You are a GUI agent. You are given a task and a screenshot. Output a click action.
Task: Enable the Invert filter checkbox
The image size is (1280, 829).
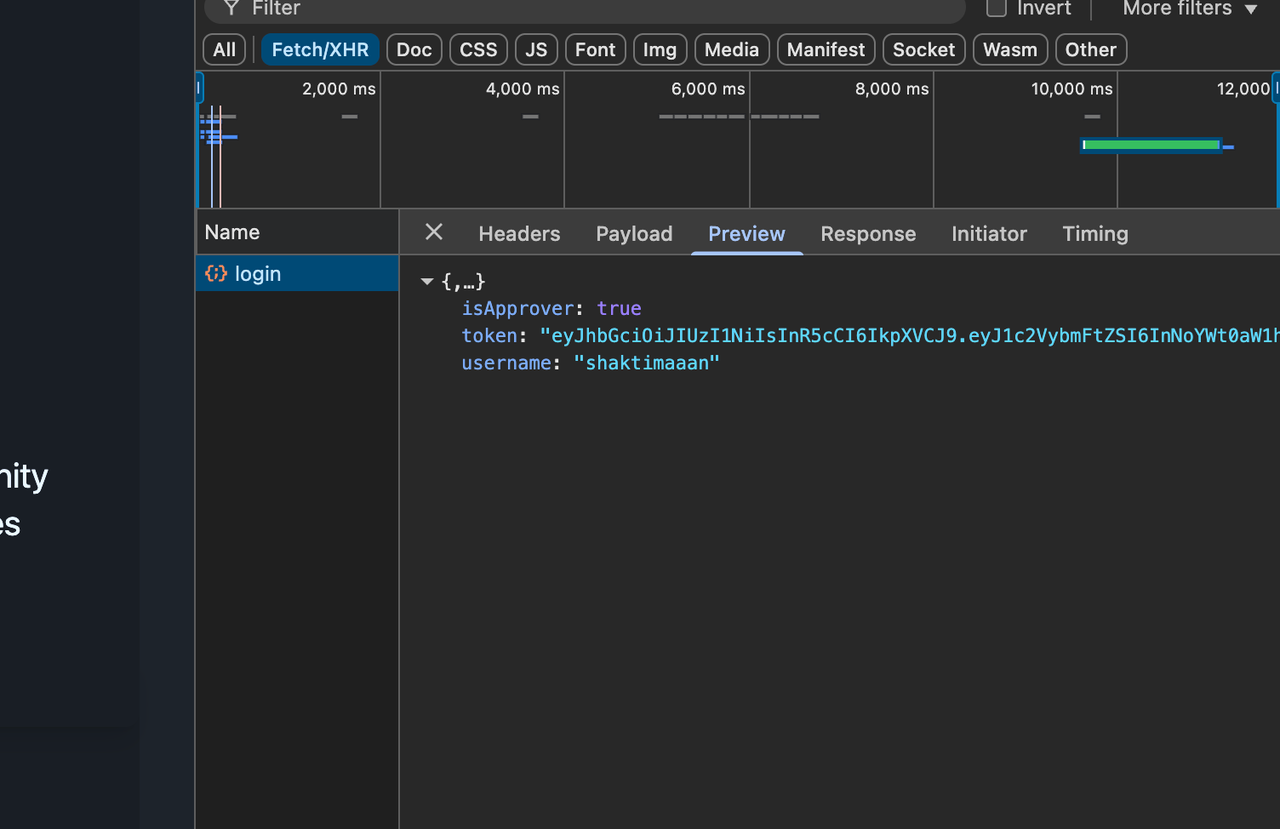[996, 8]
